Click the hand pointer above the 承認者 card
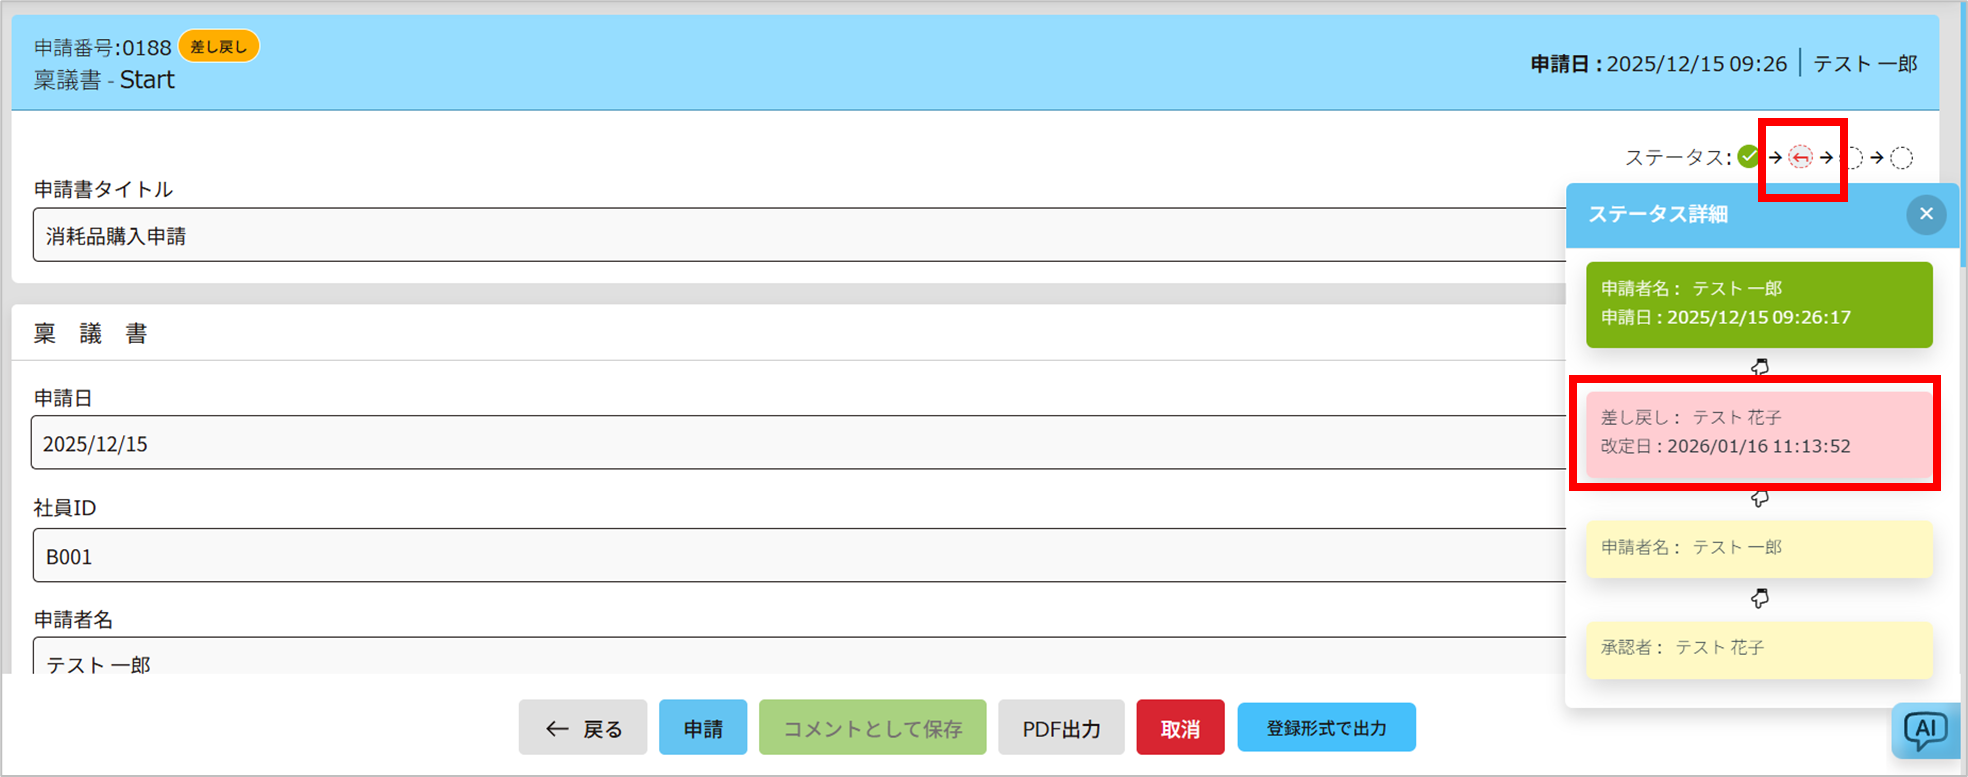The image size is (1968, 777). [x=1760, y=598]
